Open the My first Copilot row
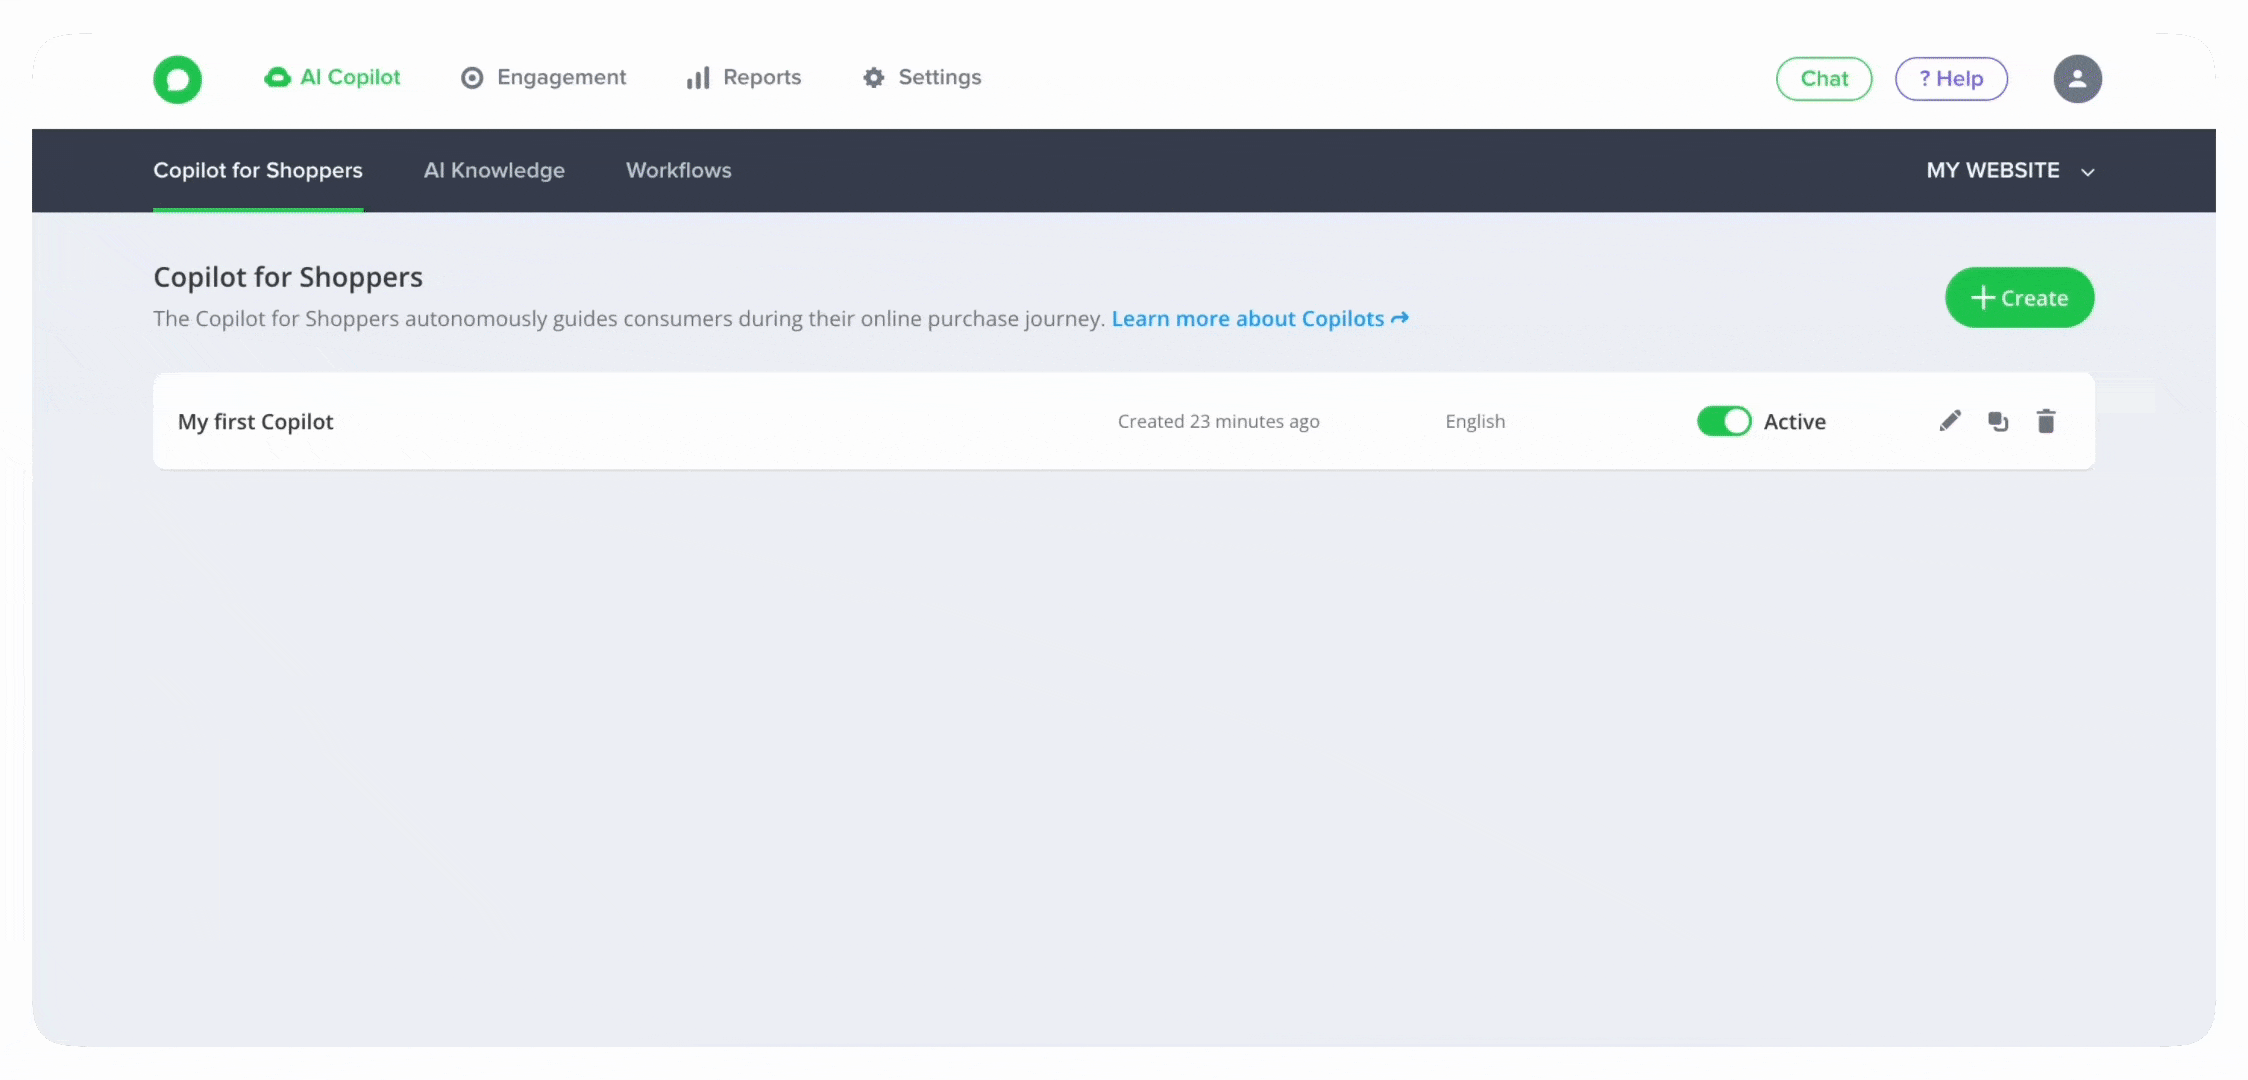 [x=256, y=422]
